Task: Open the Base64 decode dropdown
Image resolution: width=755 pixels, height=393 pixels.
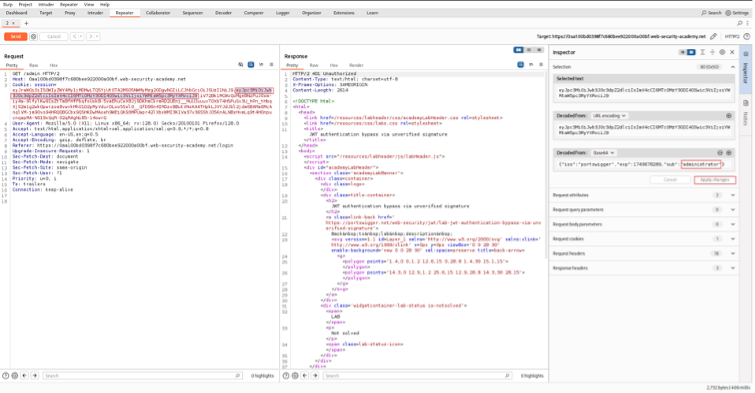Action: [x=604, y=153]
